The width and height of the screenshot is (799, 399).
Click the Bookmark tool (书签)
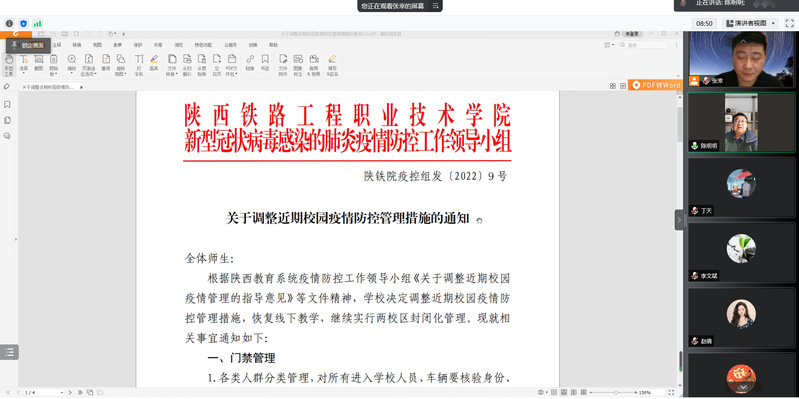265,62
